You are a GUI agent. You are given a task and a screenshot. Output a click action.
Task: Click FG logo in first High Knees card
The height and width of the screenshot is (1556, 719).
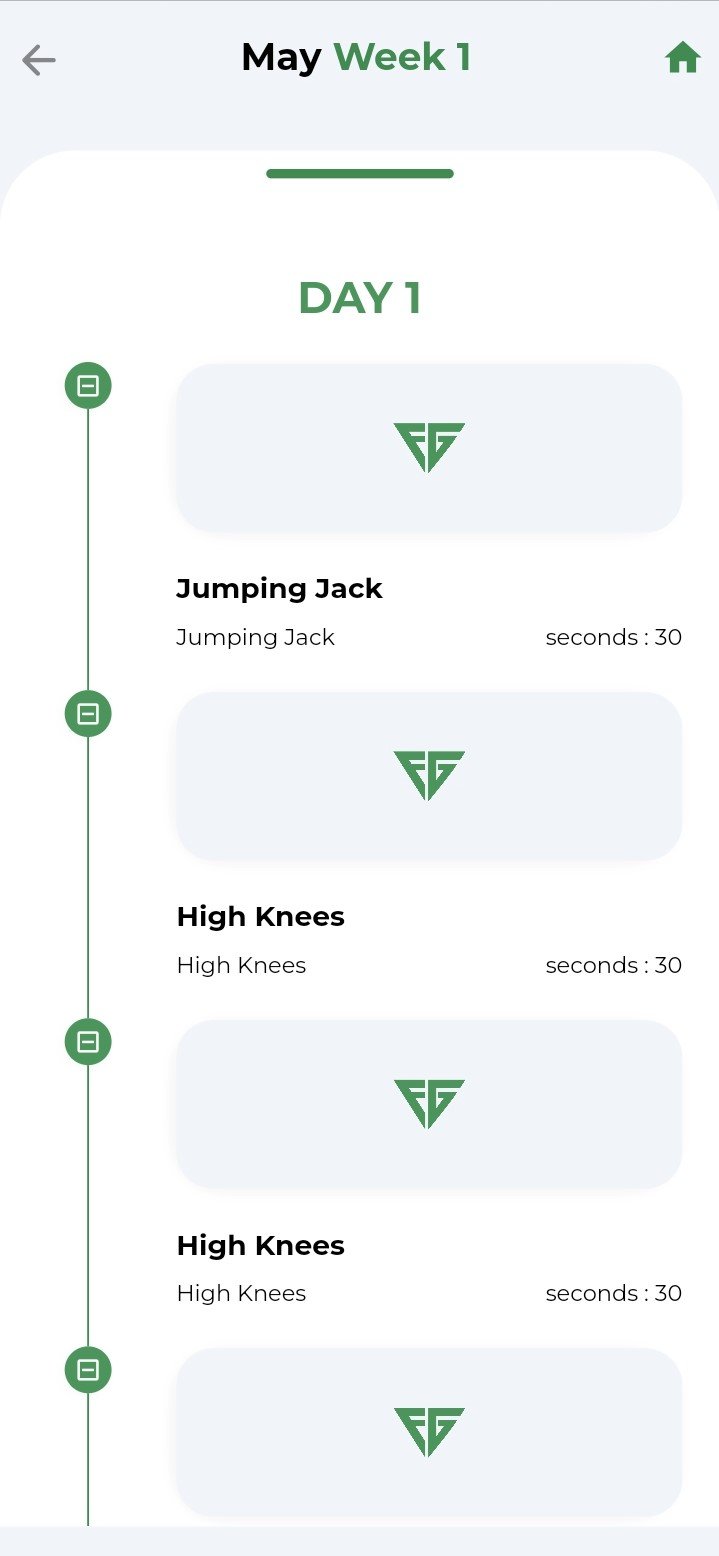[429, 775]
